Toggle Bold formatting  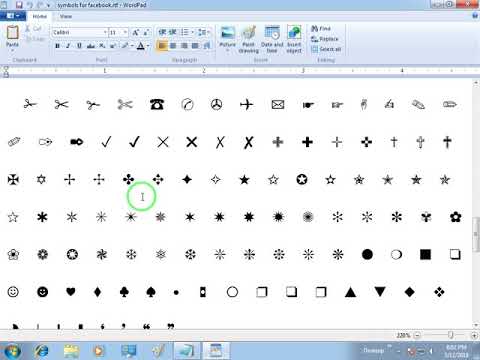point(58,46)
